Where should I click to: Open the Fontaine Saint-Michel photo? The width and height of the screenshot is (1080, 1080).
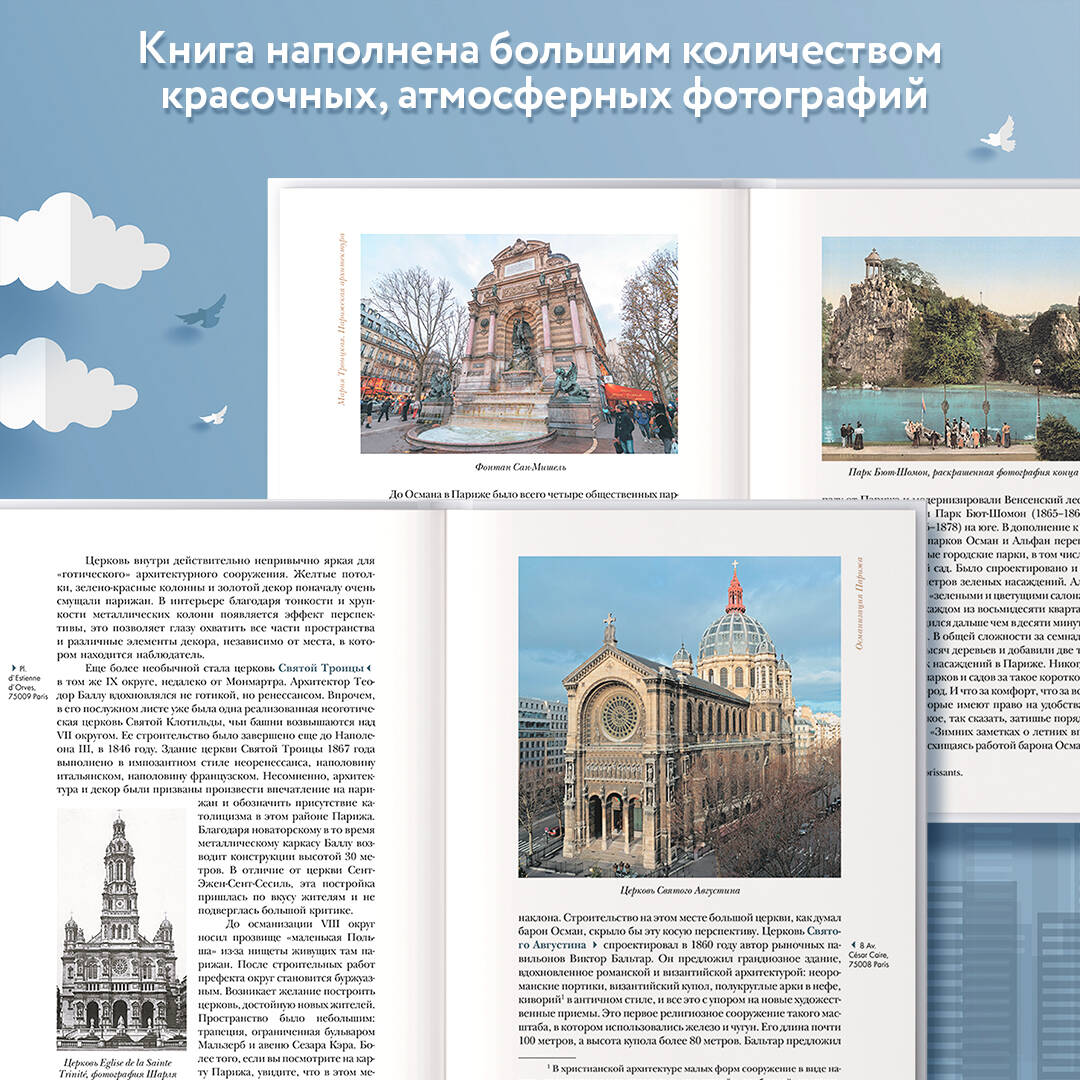(x=518, y=344)
